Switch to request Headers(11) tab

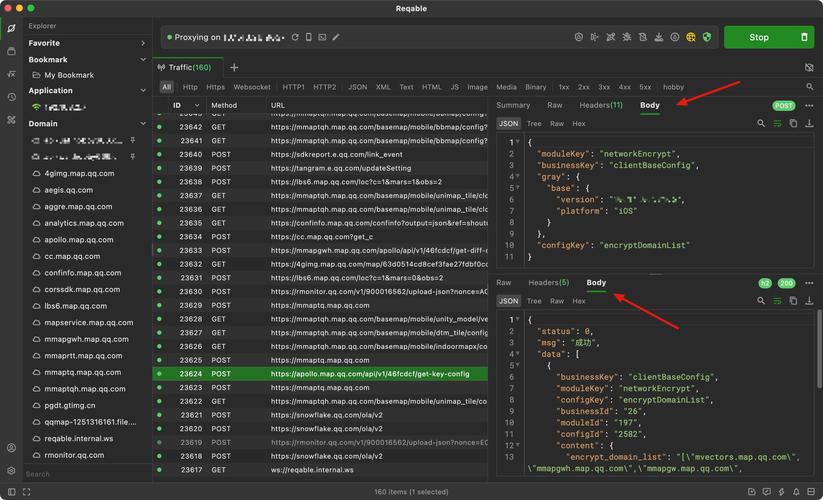tap(600, 105)
